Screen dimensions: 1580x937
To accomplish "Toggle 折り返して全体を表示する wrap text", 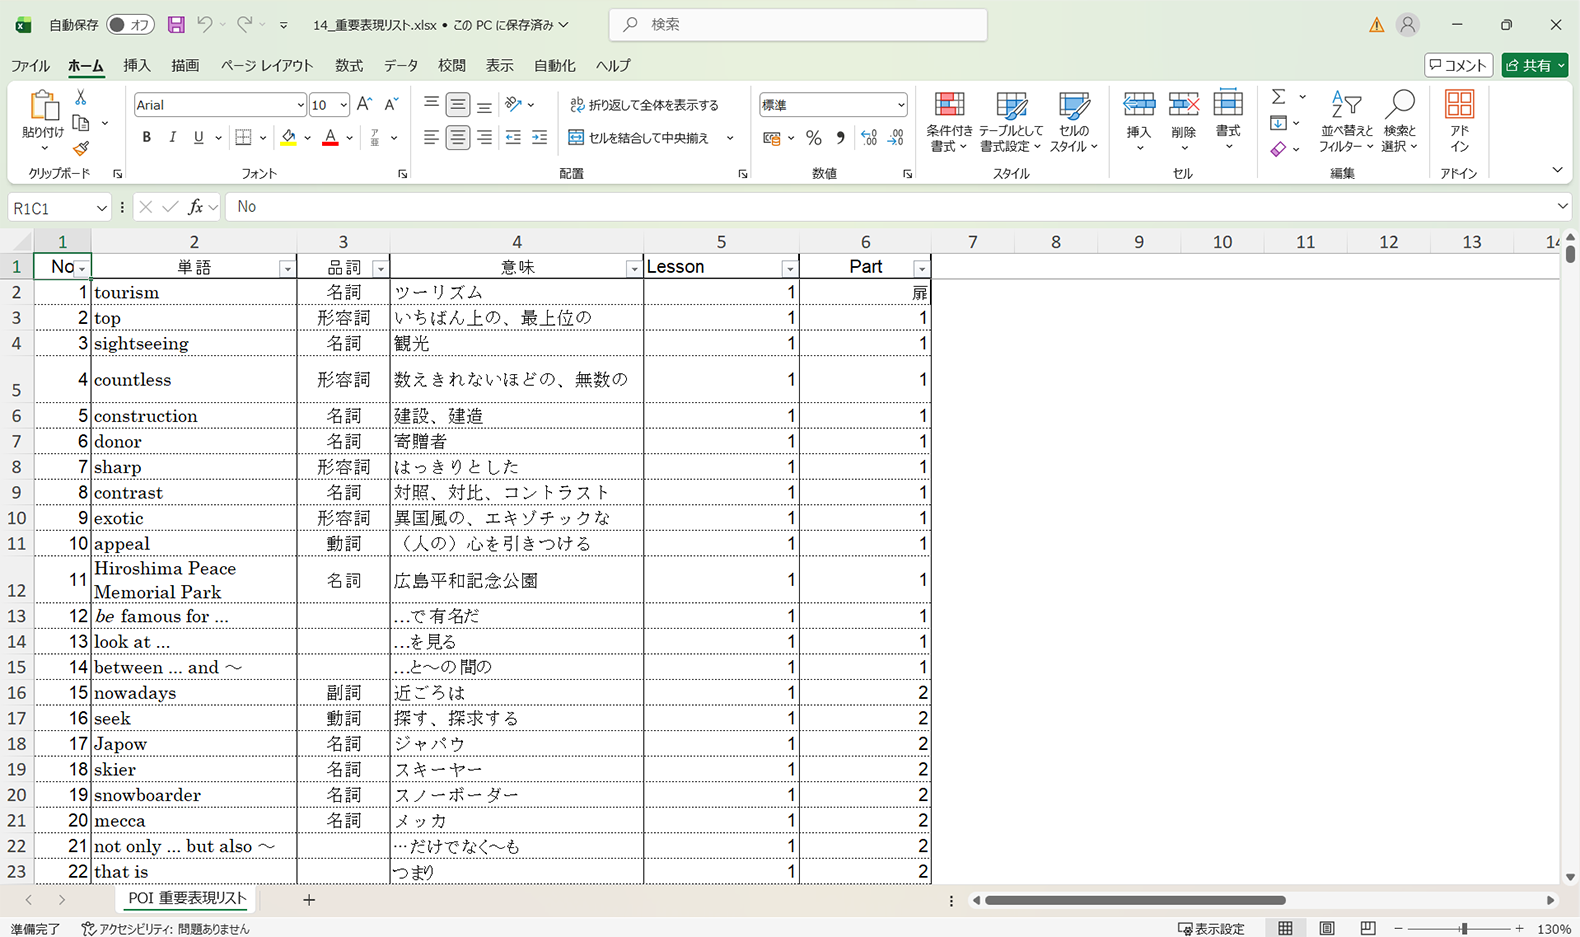I will click(644, 105).
